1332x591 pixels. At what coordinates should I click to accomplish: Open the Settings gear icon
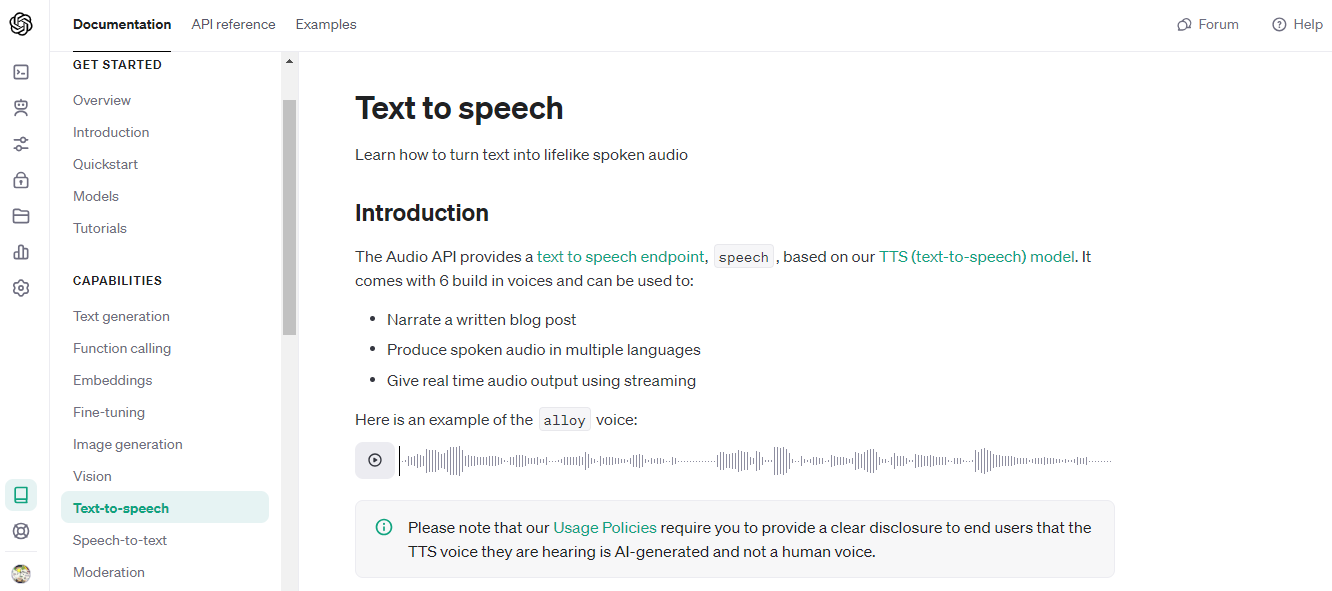point(21,288)
